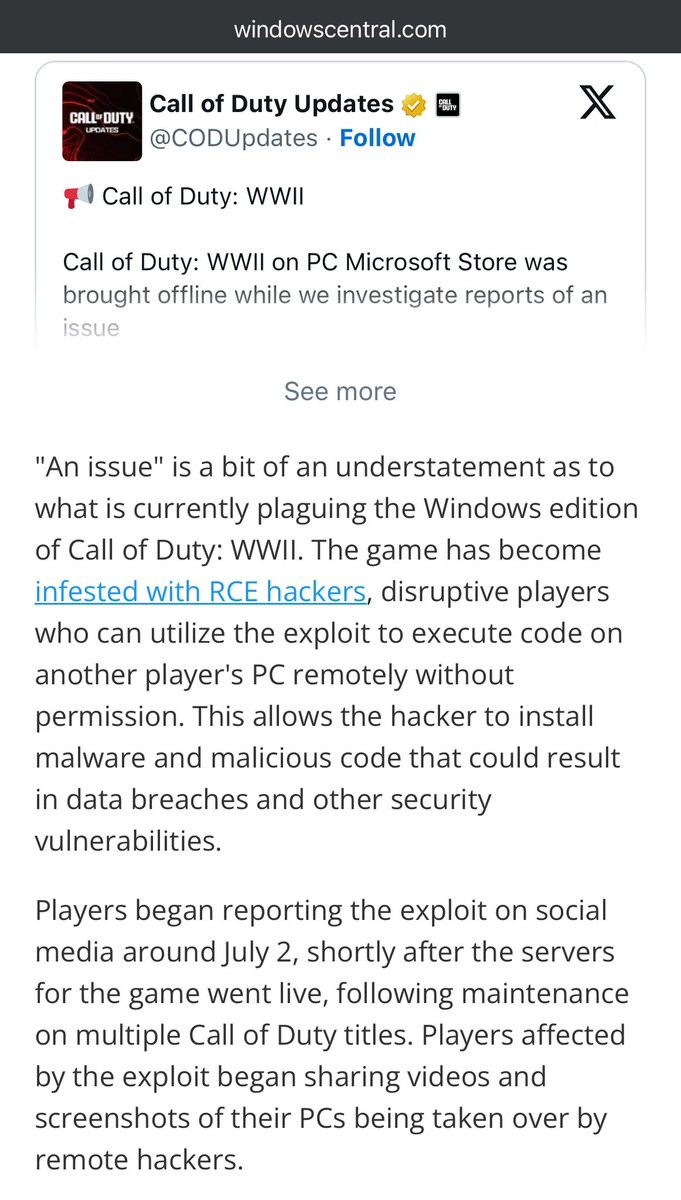681x1200 pixels.
Task: Open the X logo on the embedded post
Action: [x=598, y=102]
